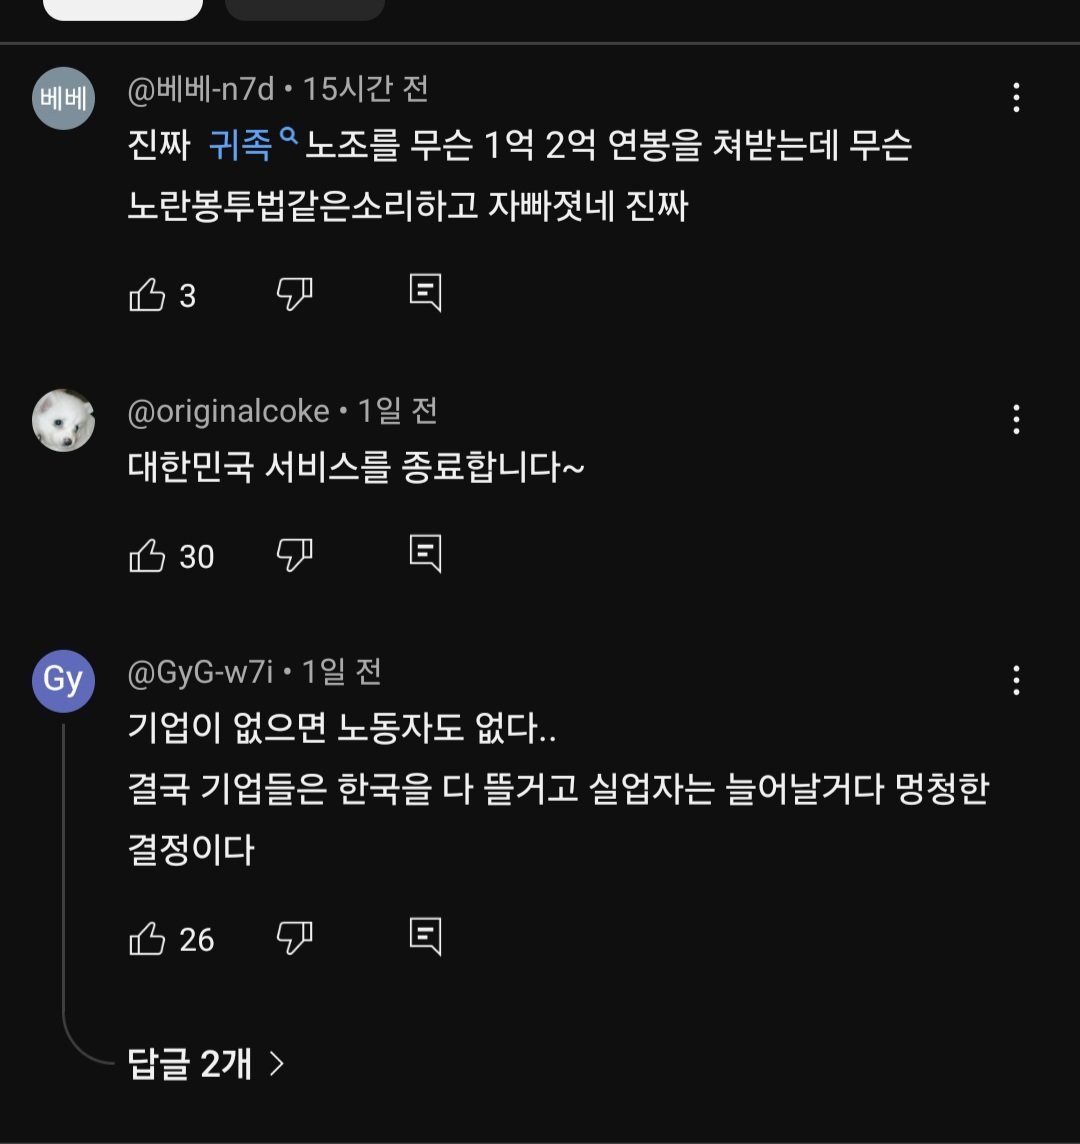Open the 귀족 highlighted search link
The image size is (1080, 1144).
(248, 145)
